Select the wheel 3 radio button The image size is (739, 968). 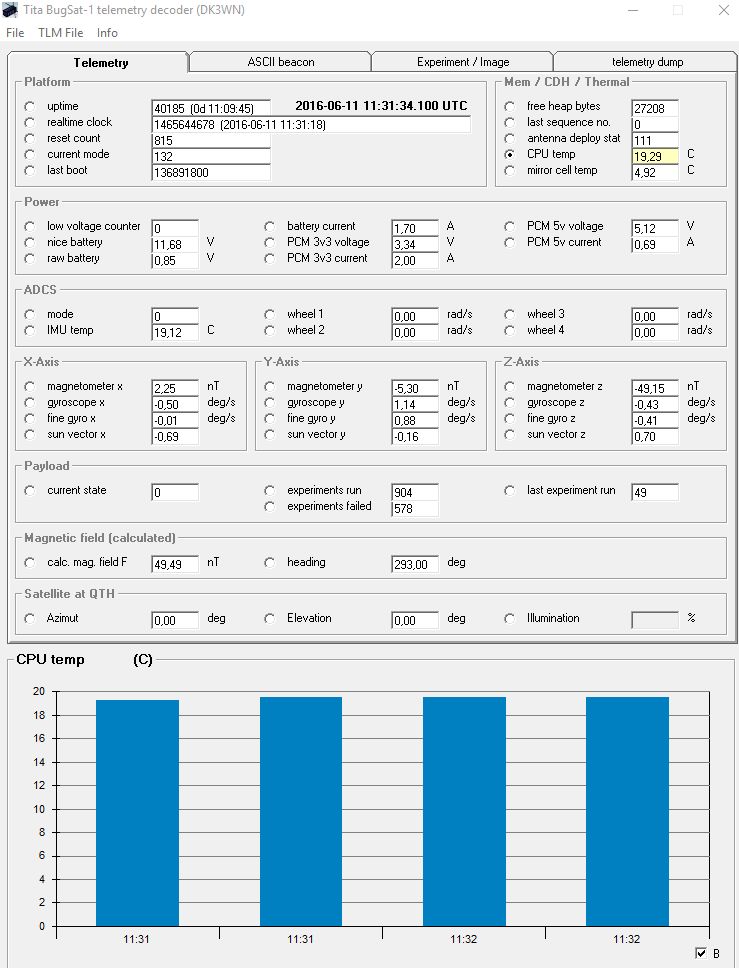pos(509,314)
